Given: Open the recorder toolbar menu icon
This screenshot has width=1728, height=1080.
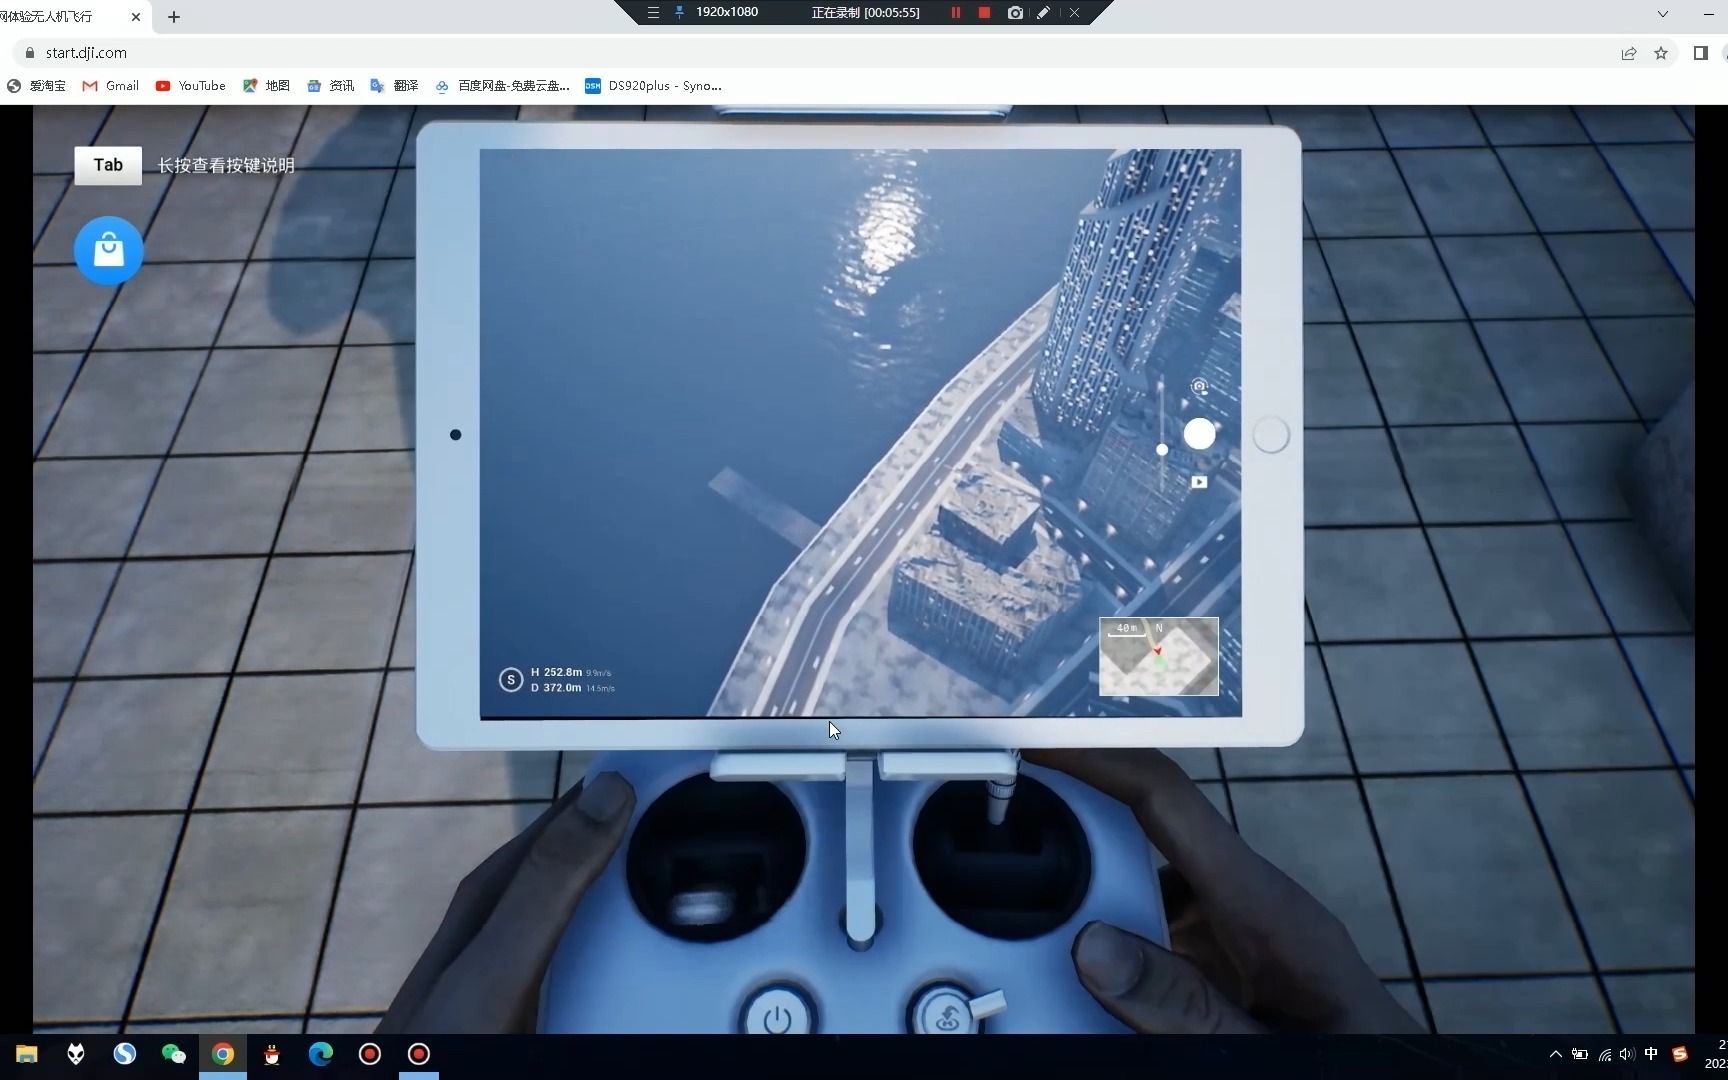Looking at the screenshot, I should 653,13.
